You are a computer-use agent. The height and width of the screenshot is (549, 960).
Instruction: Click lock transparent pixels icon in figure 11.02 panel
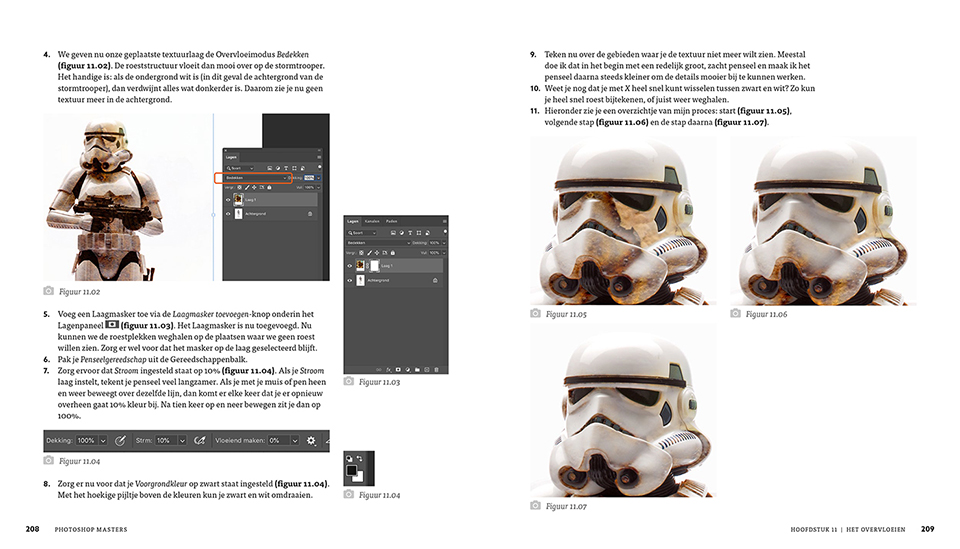pyautogui.click(x=239, y=187)
